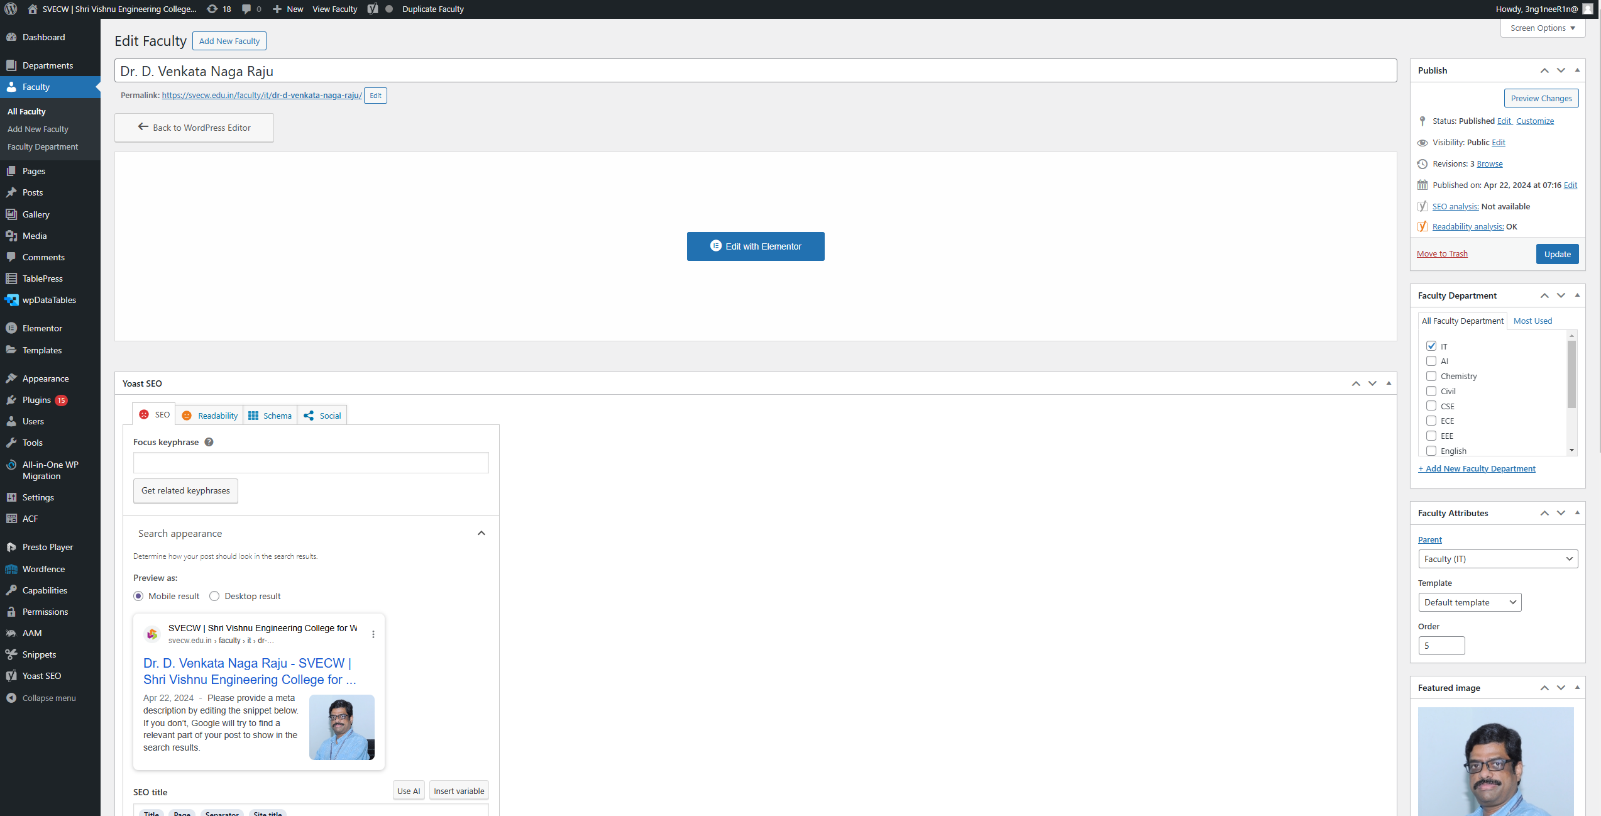Toggle the Publish panel
1601x816 pixels.
[1577, 70]
